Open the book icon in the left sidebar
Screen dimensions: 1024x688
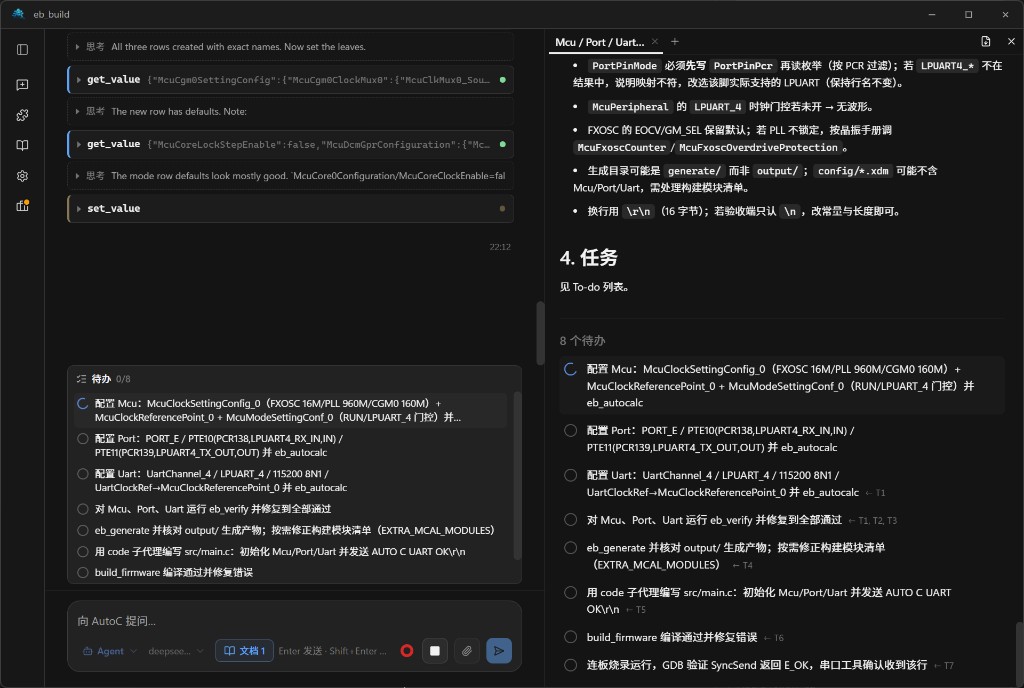click(22, 146)
